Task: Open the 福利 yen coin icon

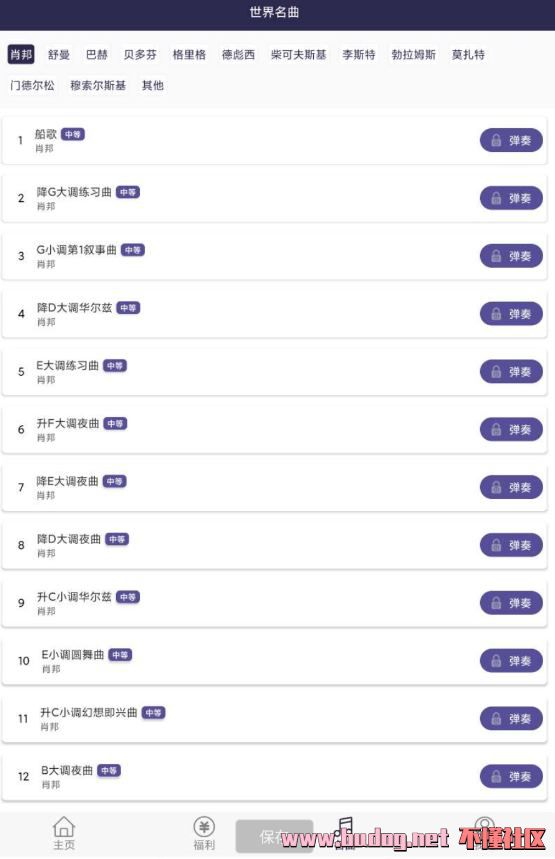Action: tap(204, 826)
